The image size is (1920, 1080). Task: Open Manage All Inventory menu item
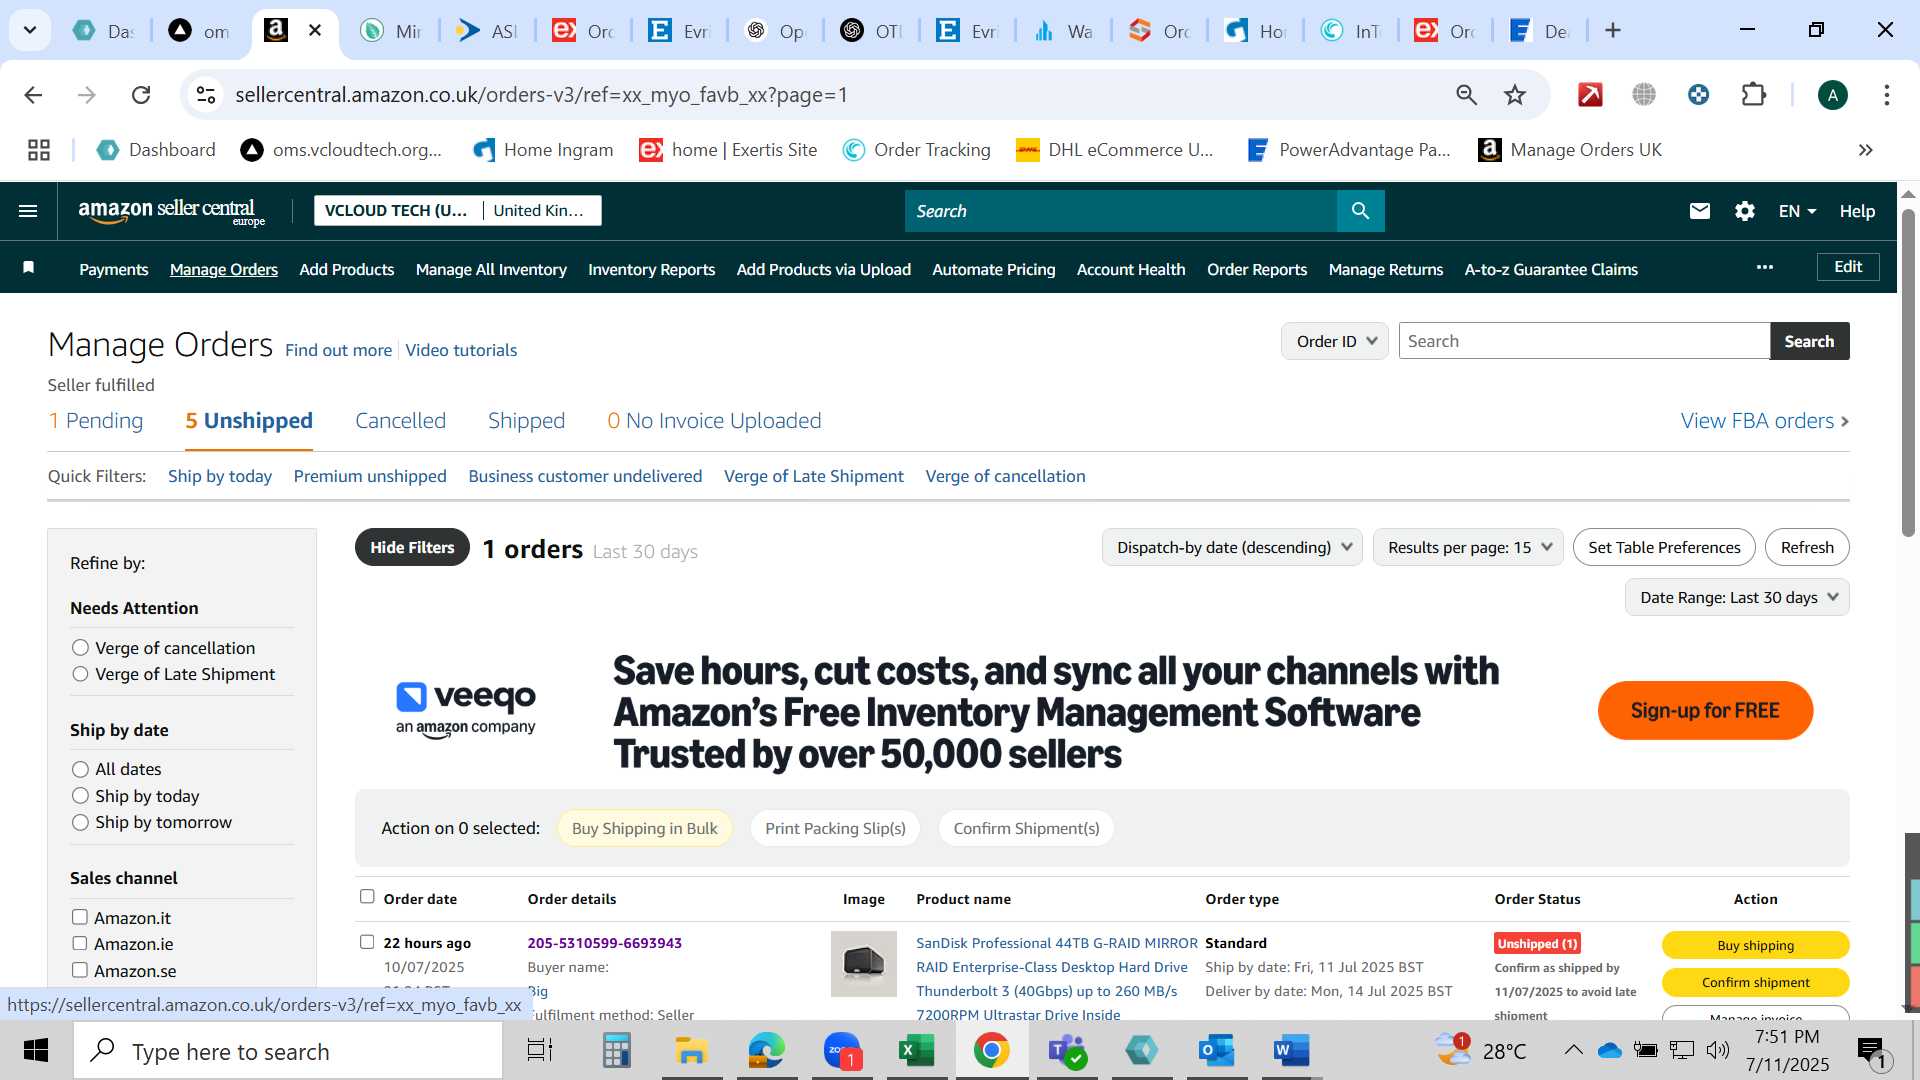click(x=491, y=269)
